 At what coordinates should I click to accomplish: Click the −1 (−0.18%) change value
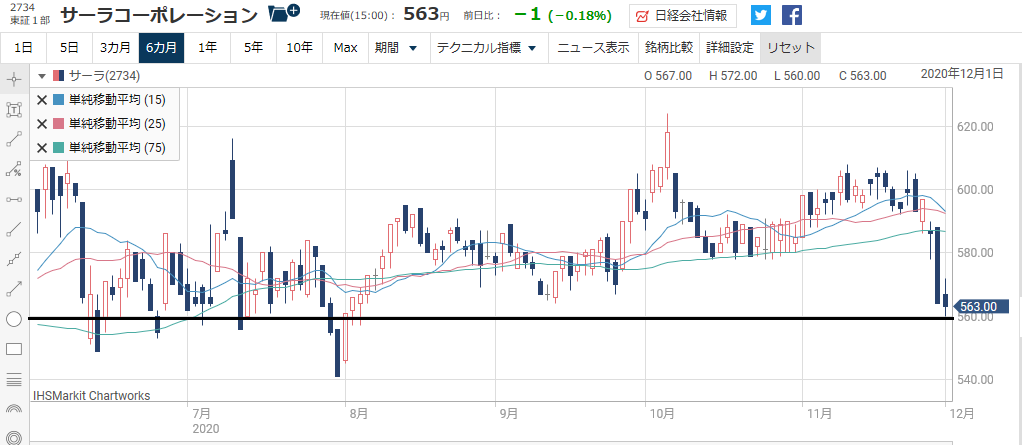tap(562, 15)
